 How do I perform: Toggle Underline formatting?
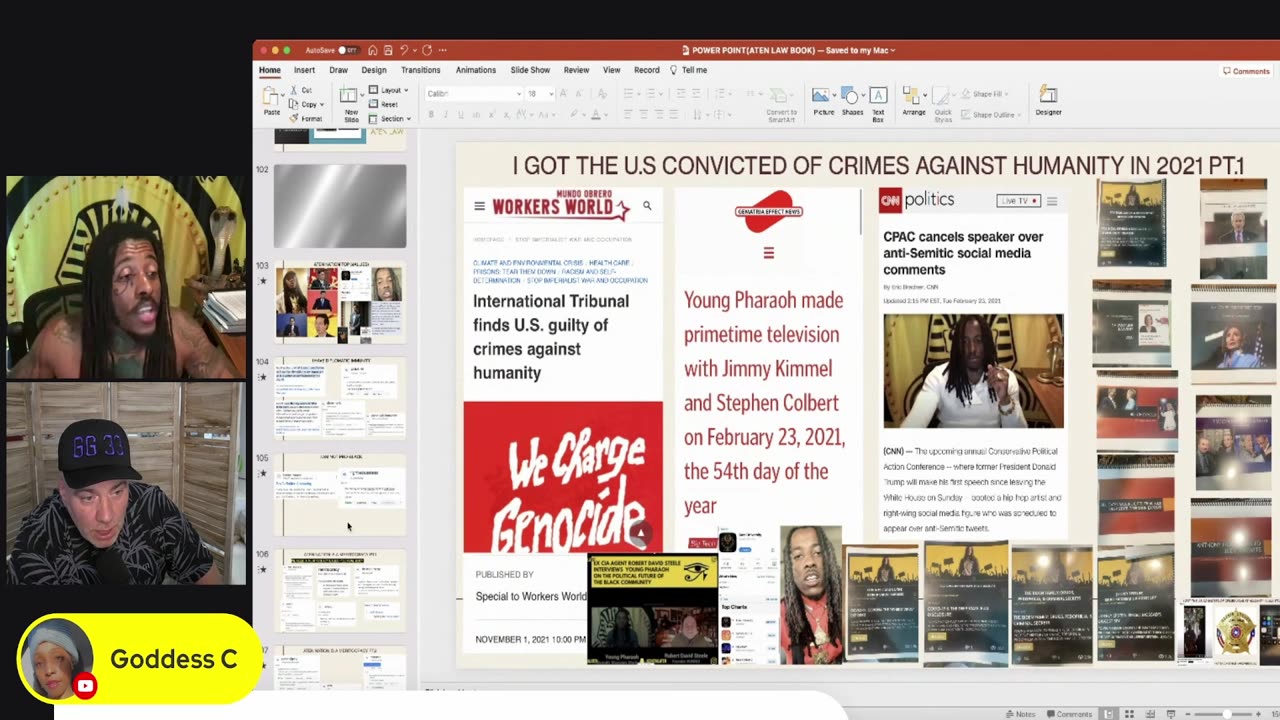pos(459,114)
